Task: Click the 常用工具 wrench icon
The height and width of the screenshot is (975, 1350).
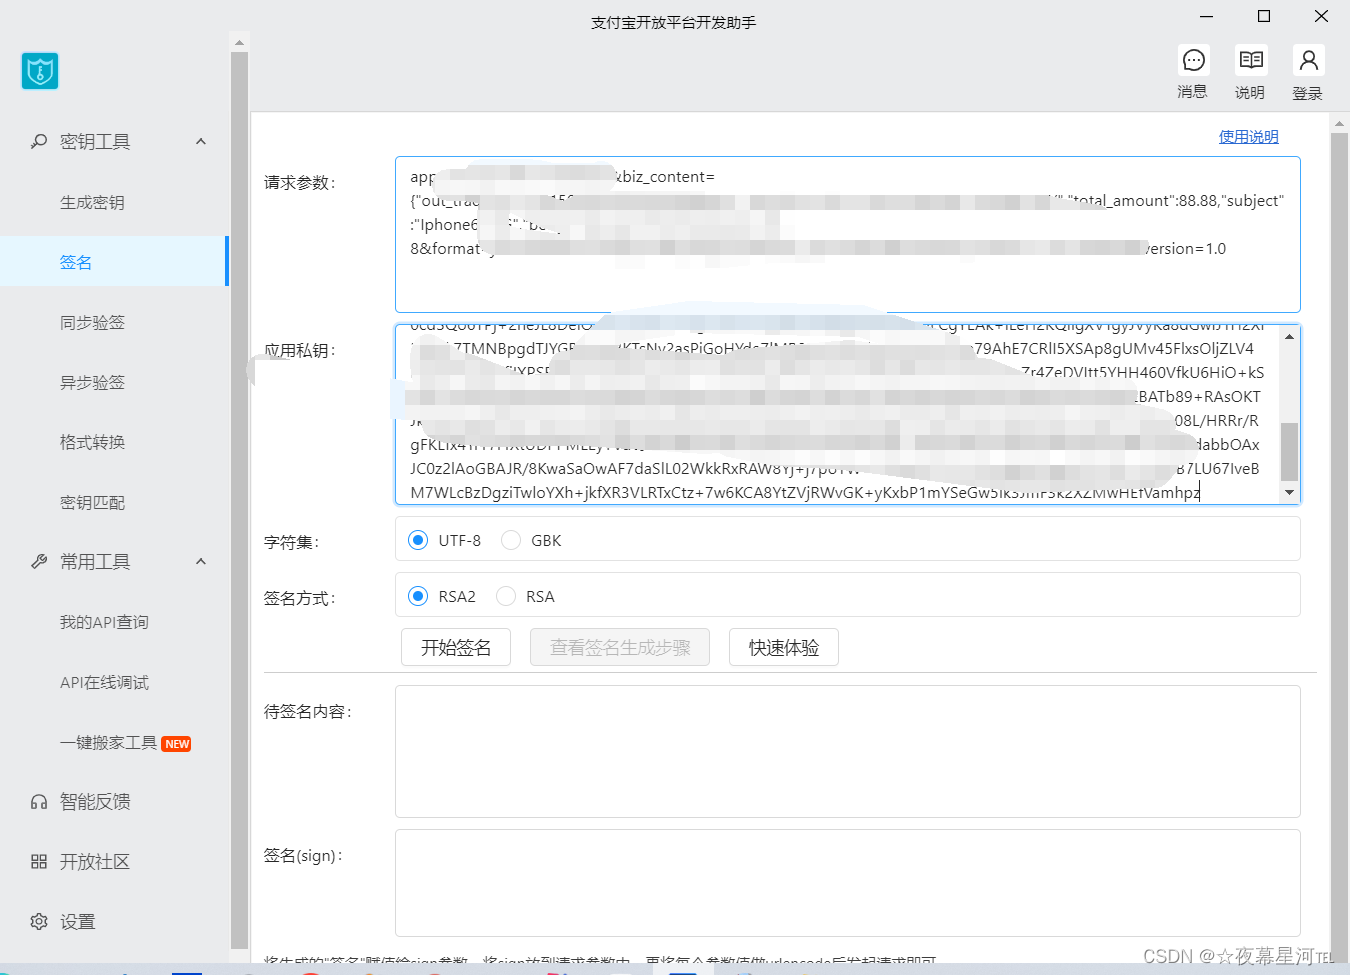Action: point(39,562)
